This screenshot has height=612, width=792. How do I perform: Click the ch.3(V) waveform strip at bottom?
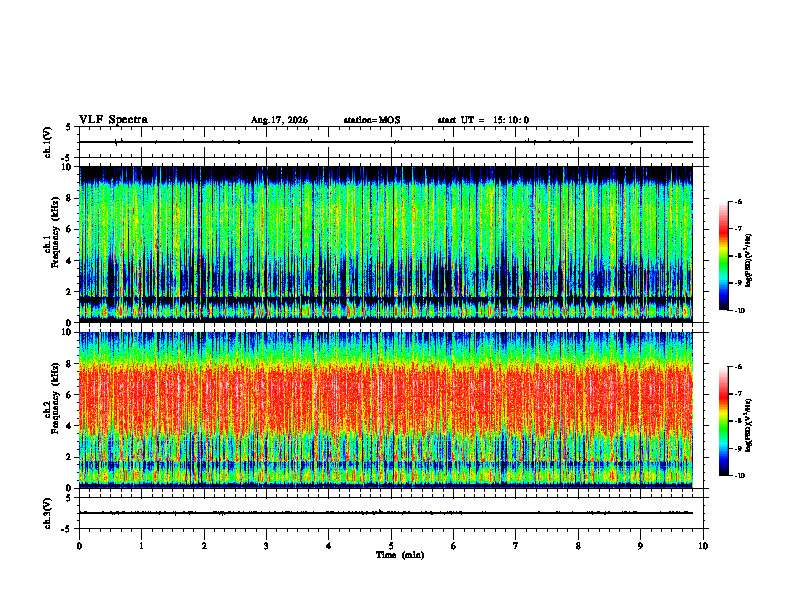[385, 513]
